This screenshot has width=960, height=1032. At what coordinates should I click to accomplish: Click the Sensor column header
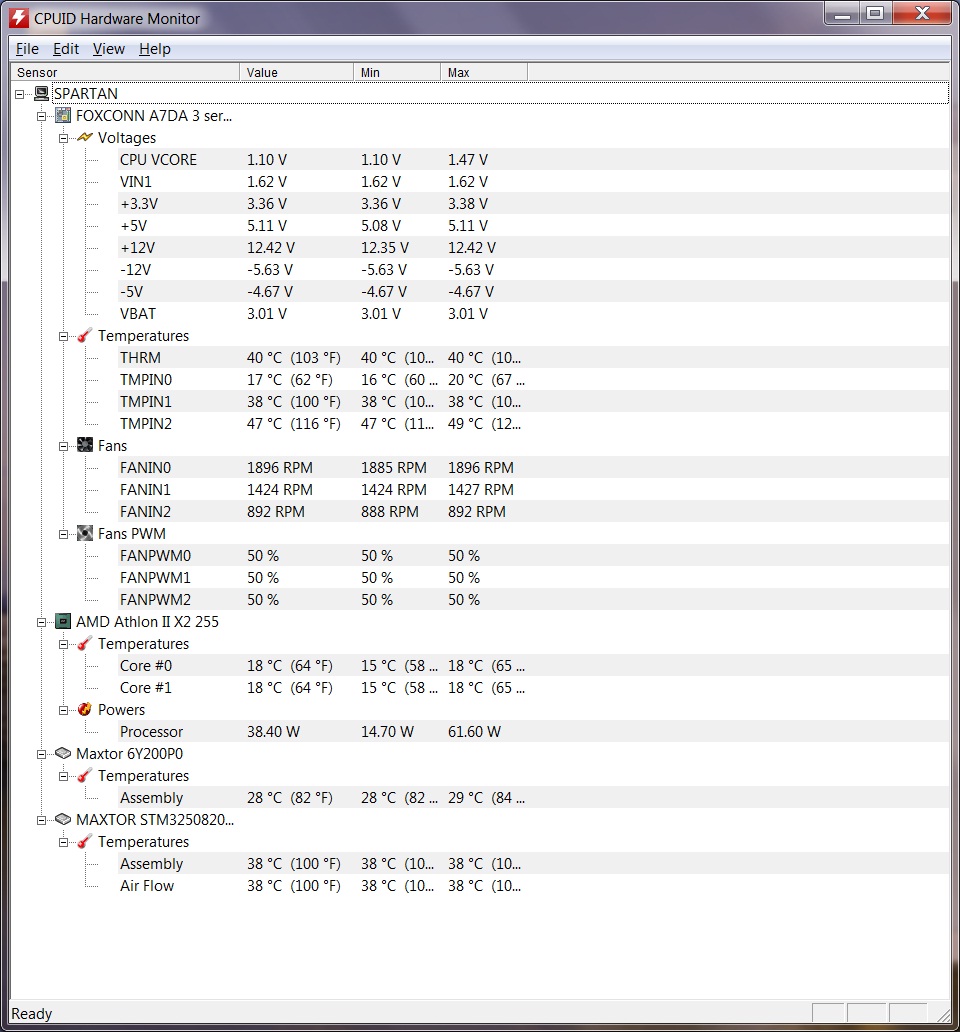pyautogui.click(x=124, y=72)
